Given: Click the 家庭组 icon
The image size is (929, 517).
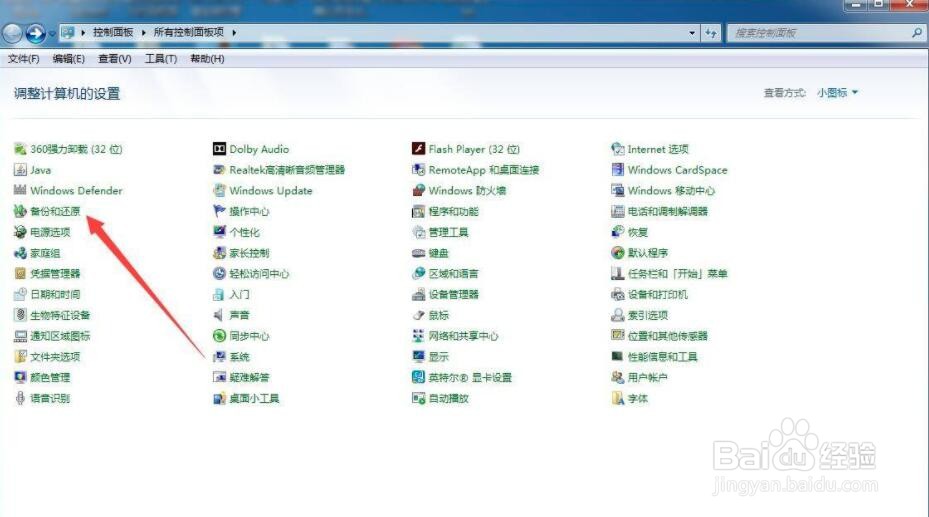Looking at the screenshot, I should tap(20, 253).
